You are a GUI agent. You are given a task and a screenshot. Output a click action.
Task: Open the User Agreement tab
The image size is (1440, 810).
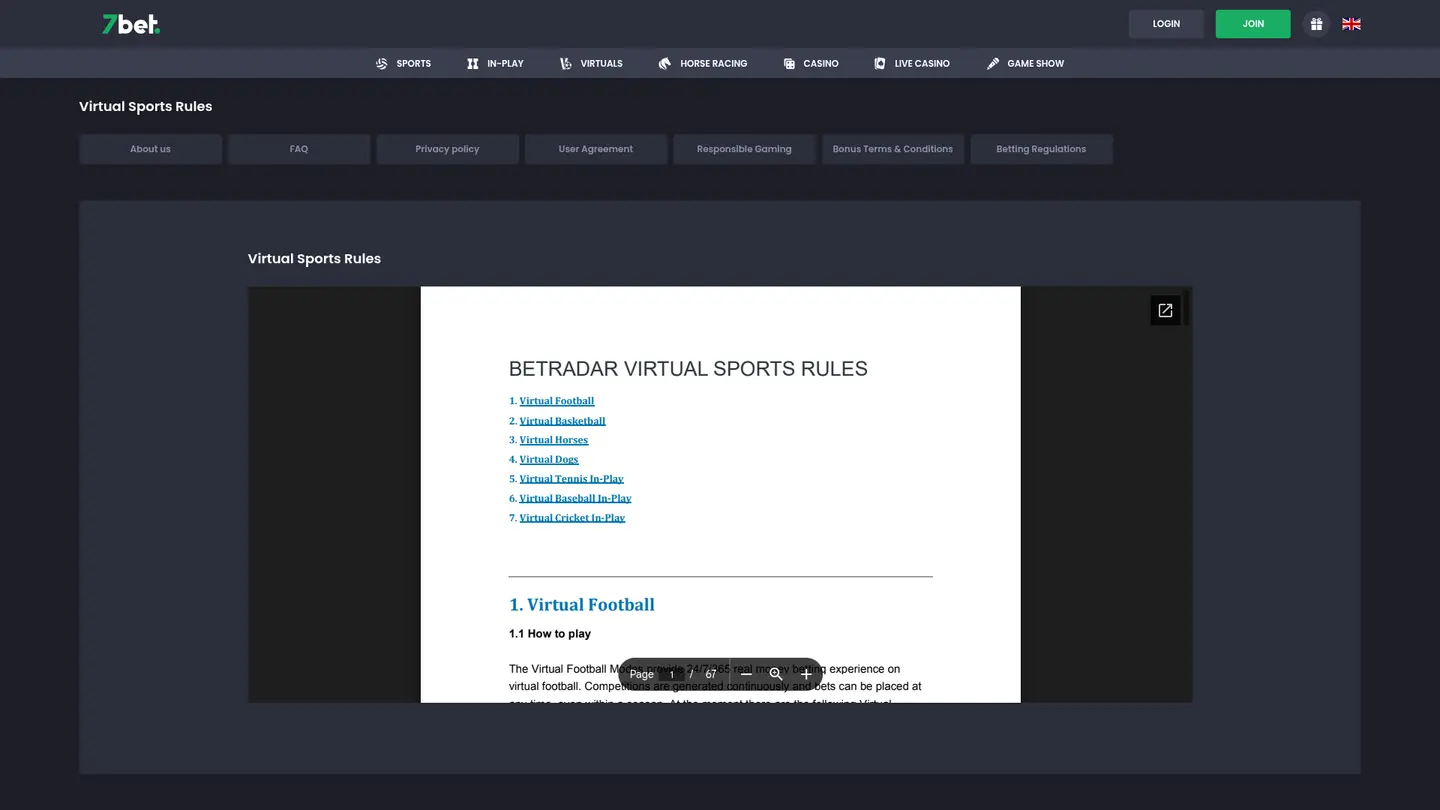(x=596, y=149)
